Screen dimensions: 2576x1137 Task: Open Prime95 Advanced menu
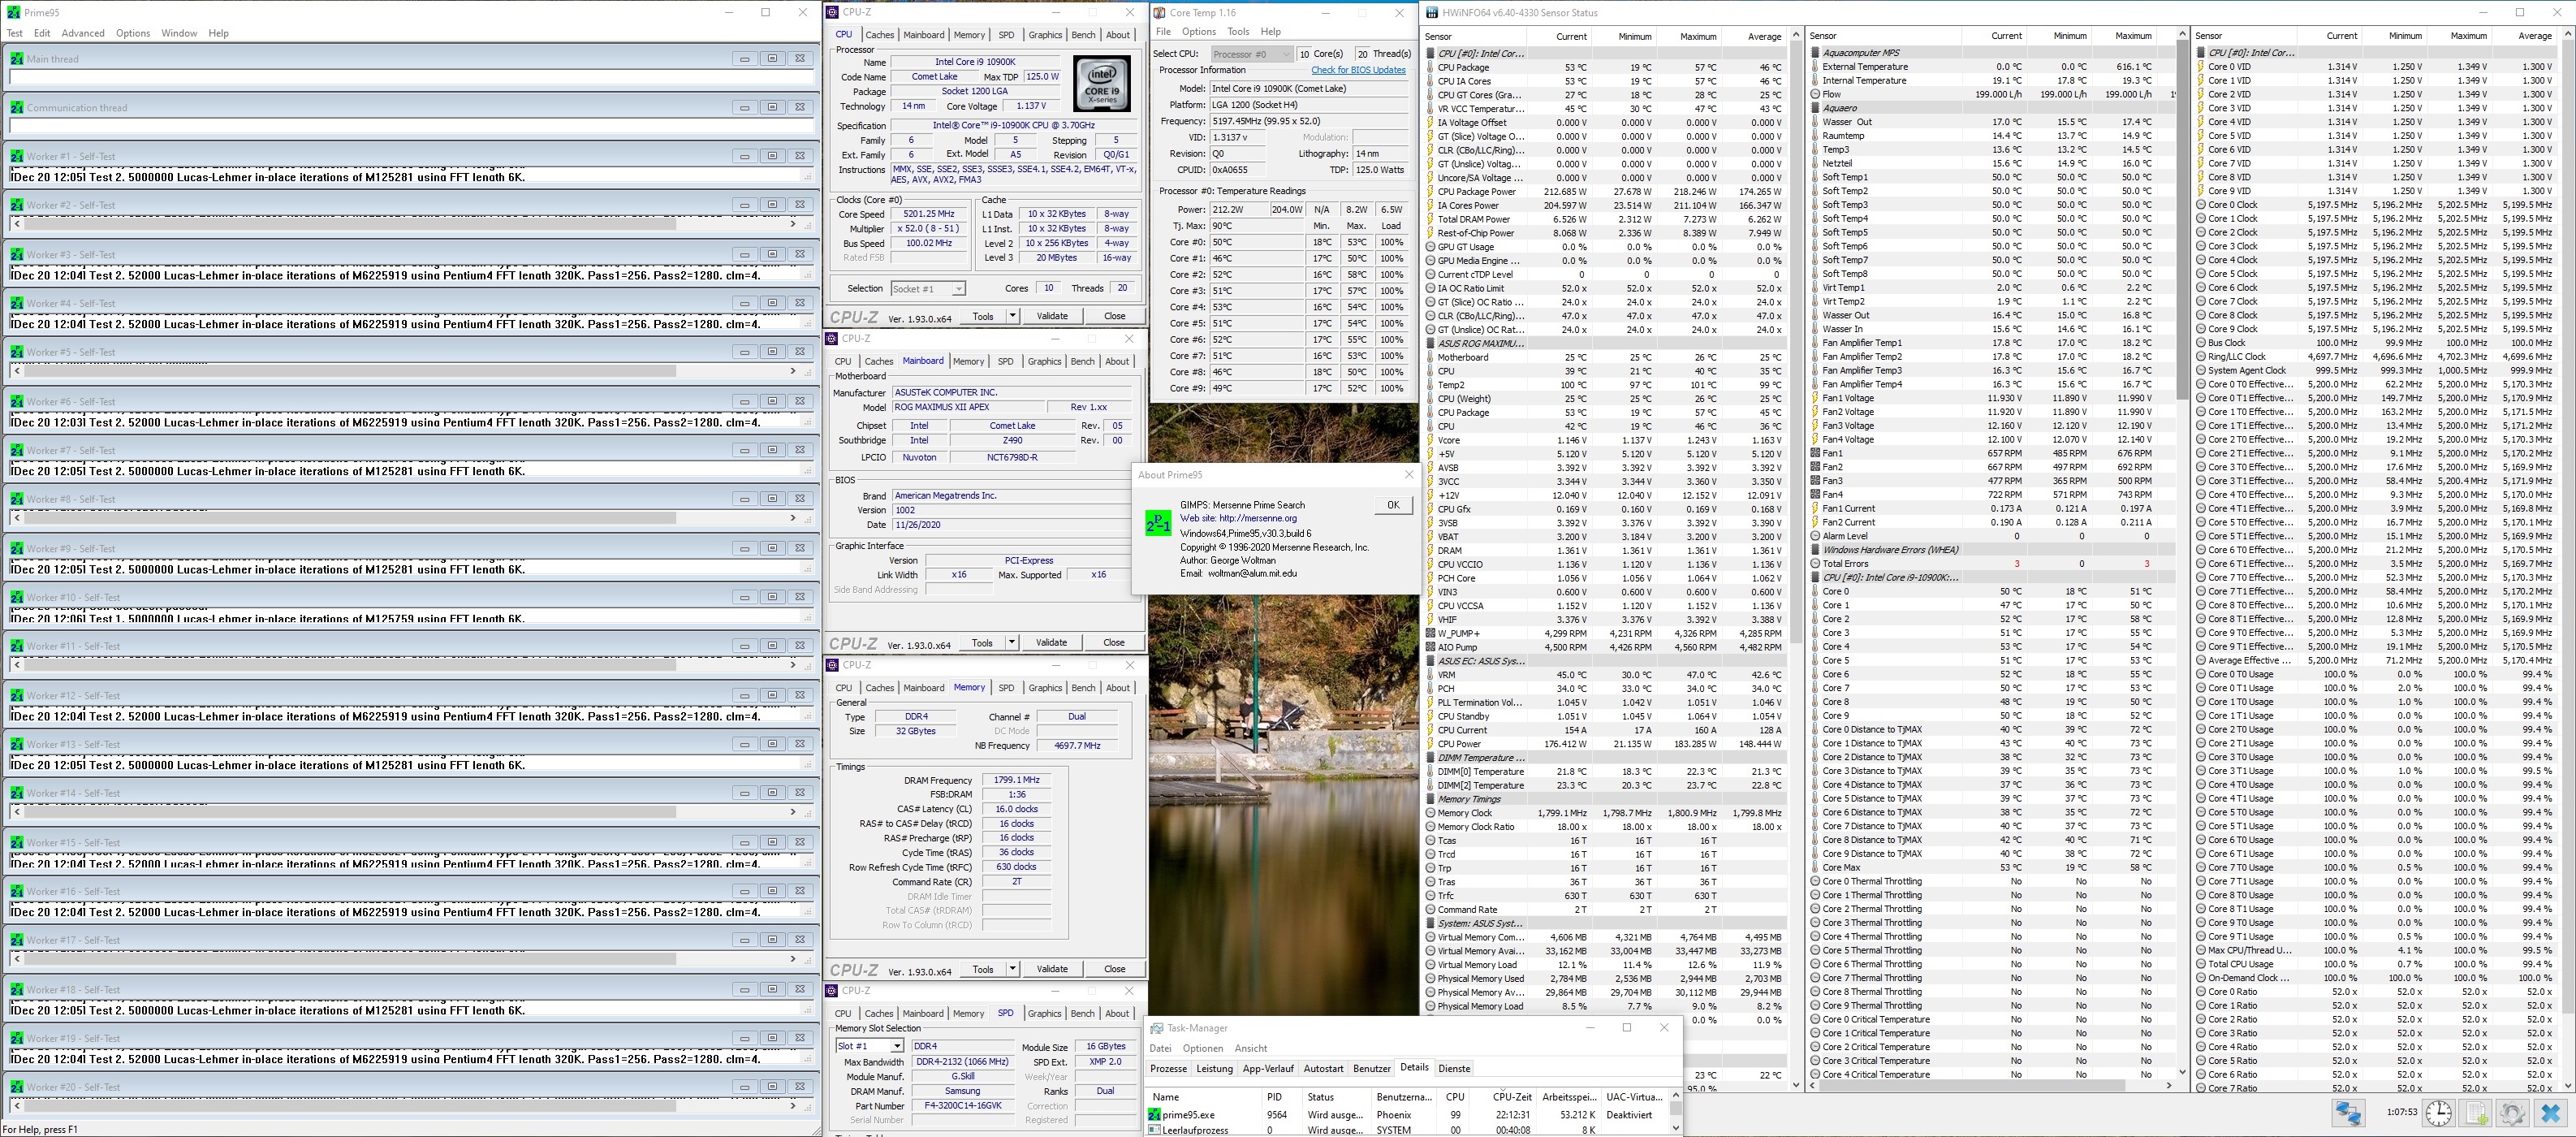pyautogui.click(x=83, y=33)
